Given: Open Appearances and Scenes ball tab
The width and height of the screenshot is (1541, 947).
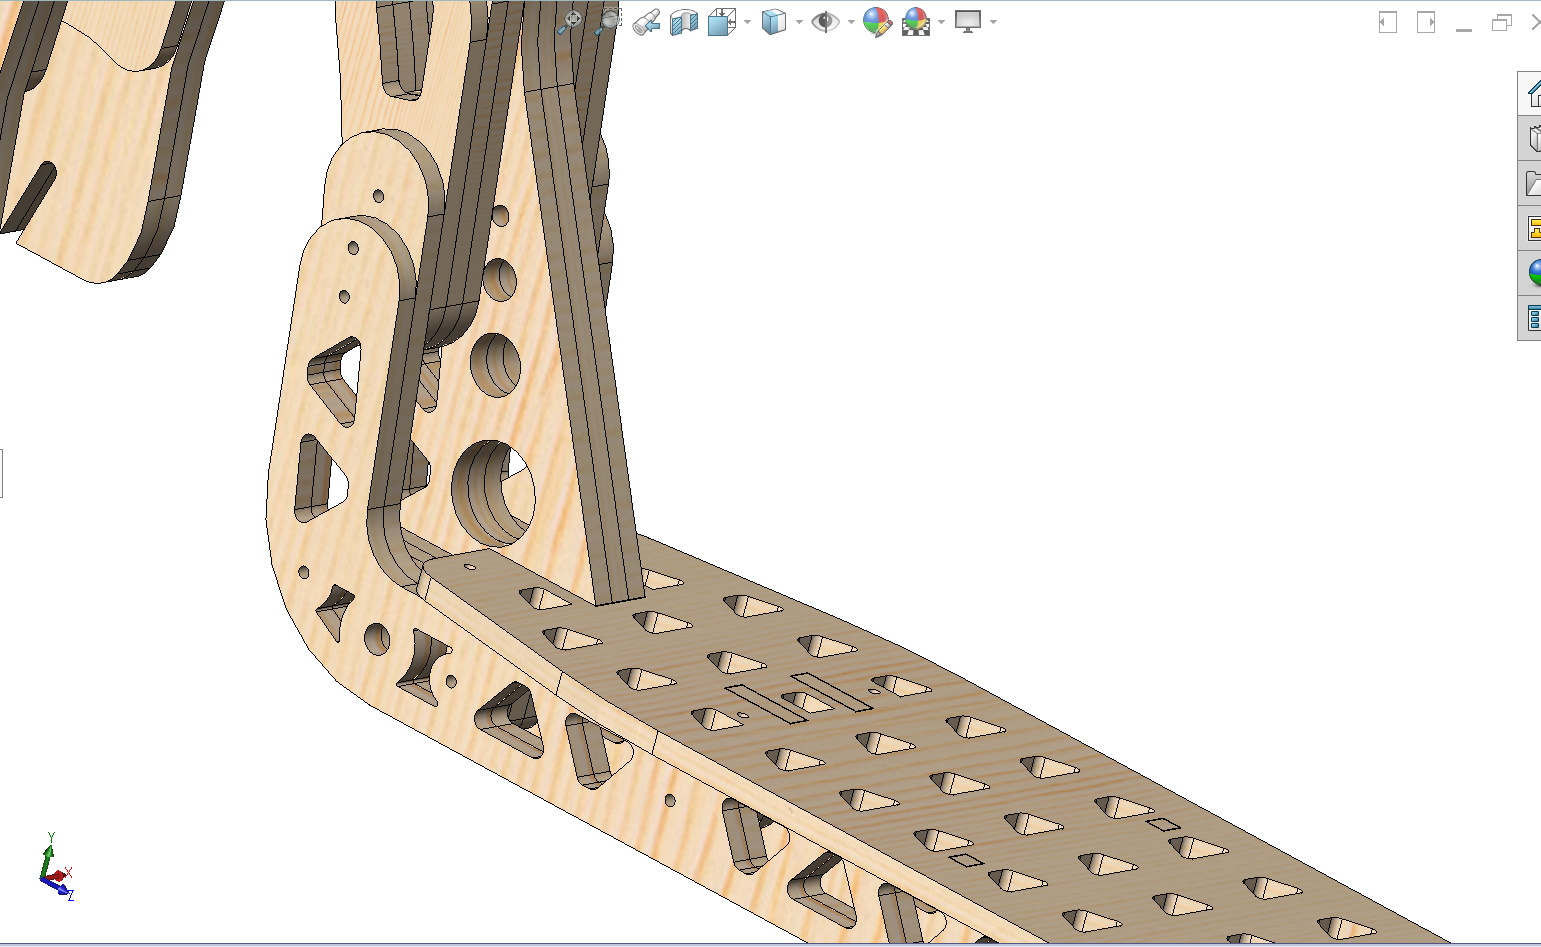Looking at the screenshot, I should click(x=1531, y=272).
